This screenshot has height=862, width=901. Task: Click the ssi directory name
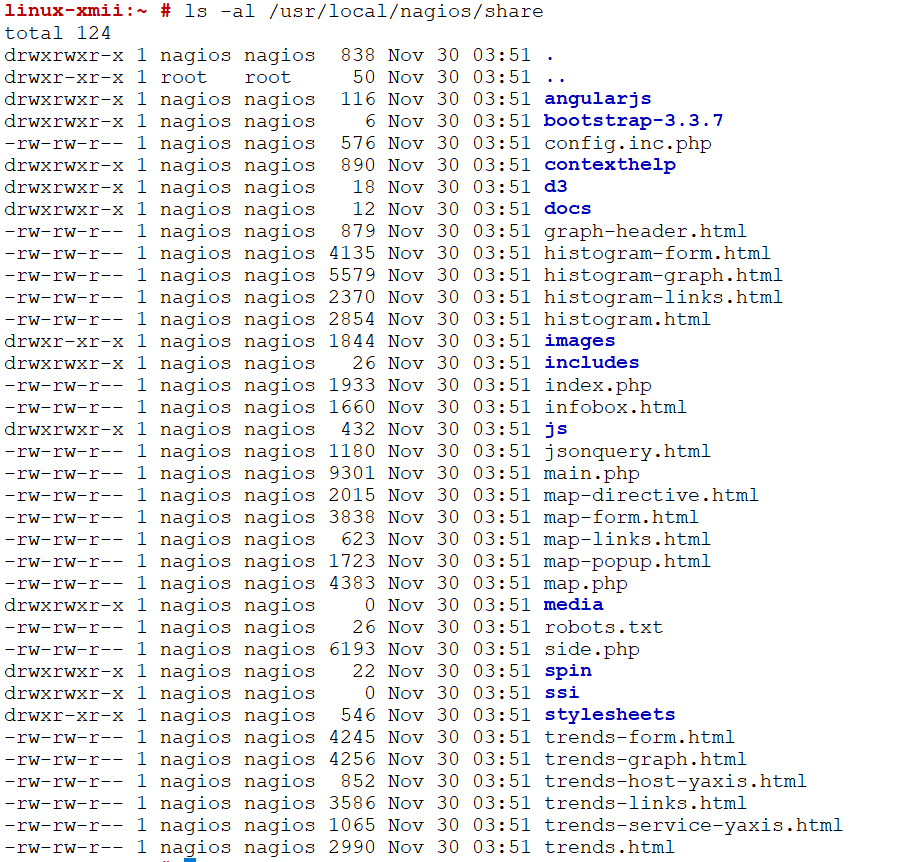(562, 693)
